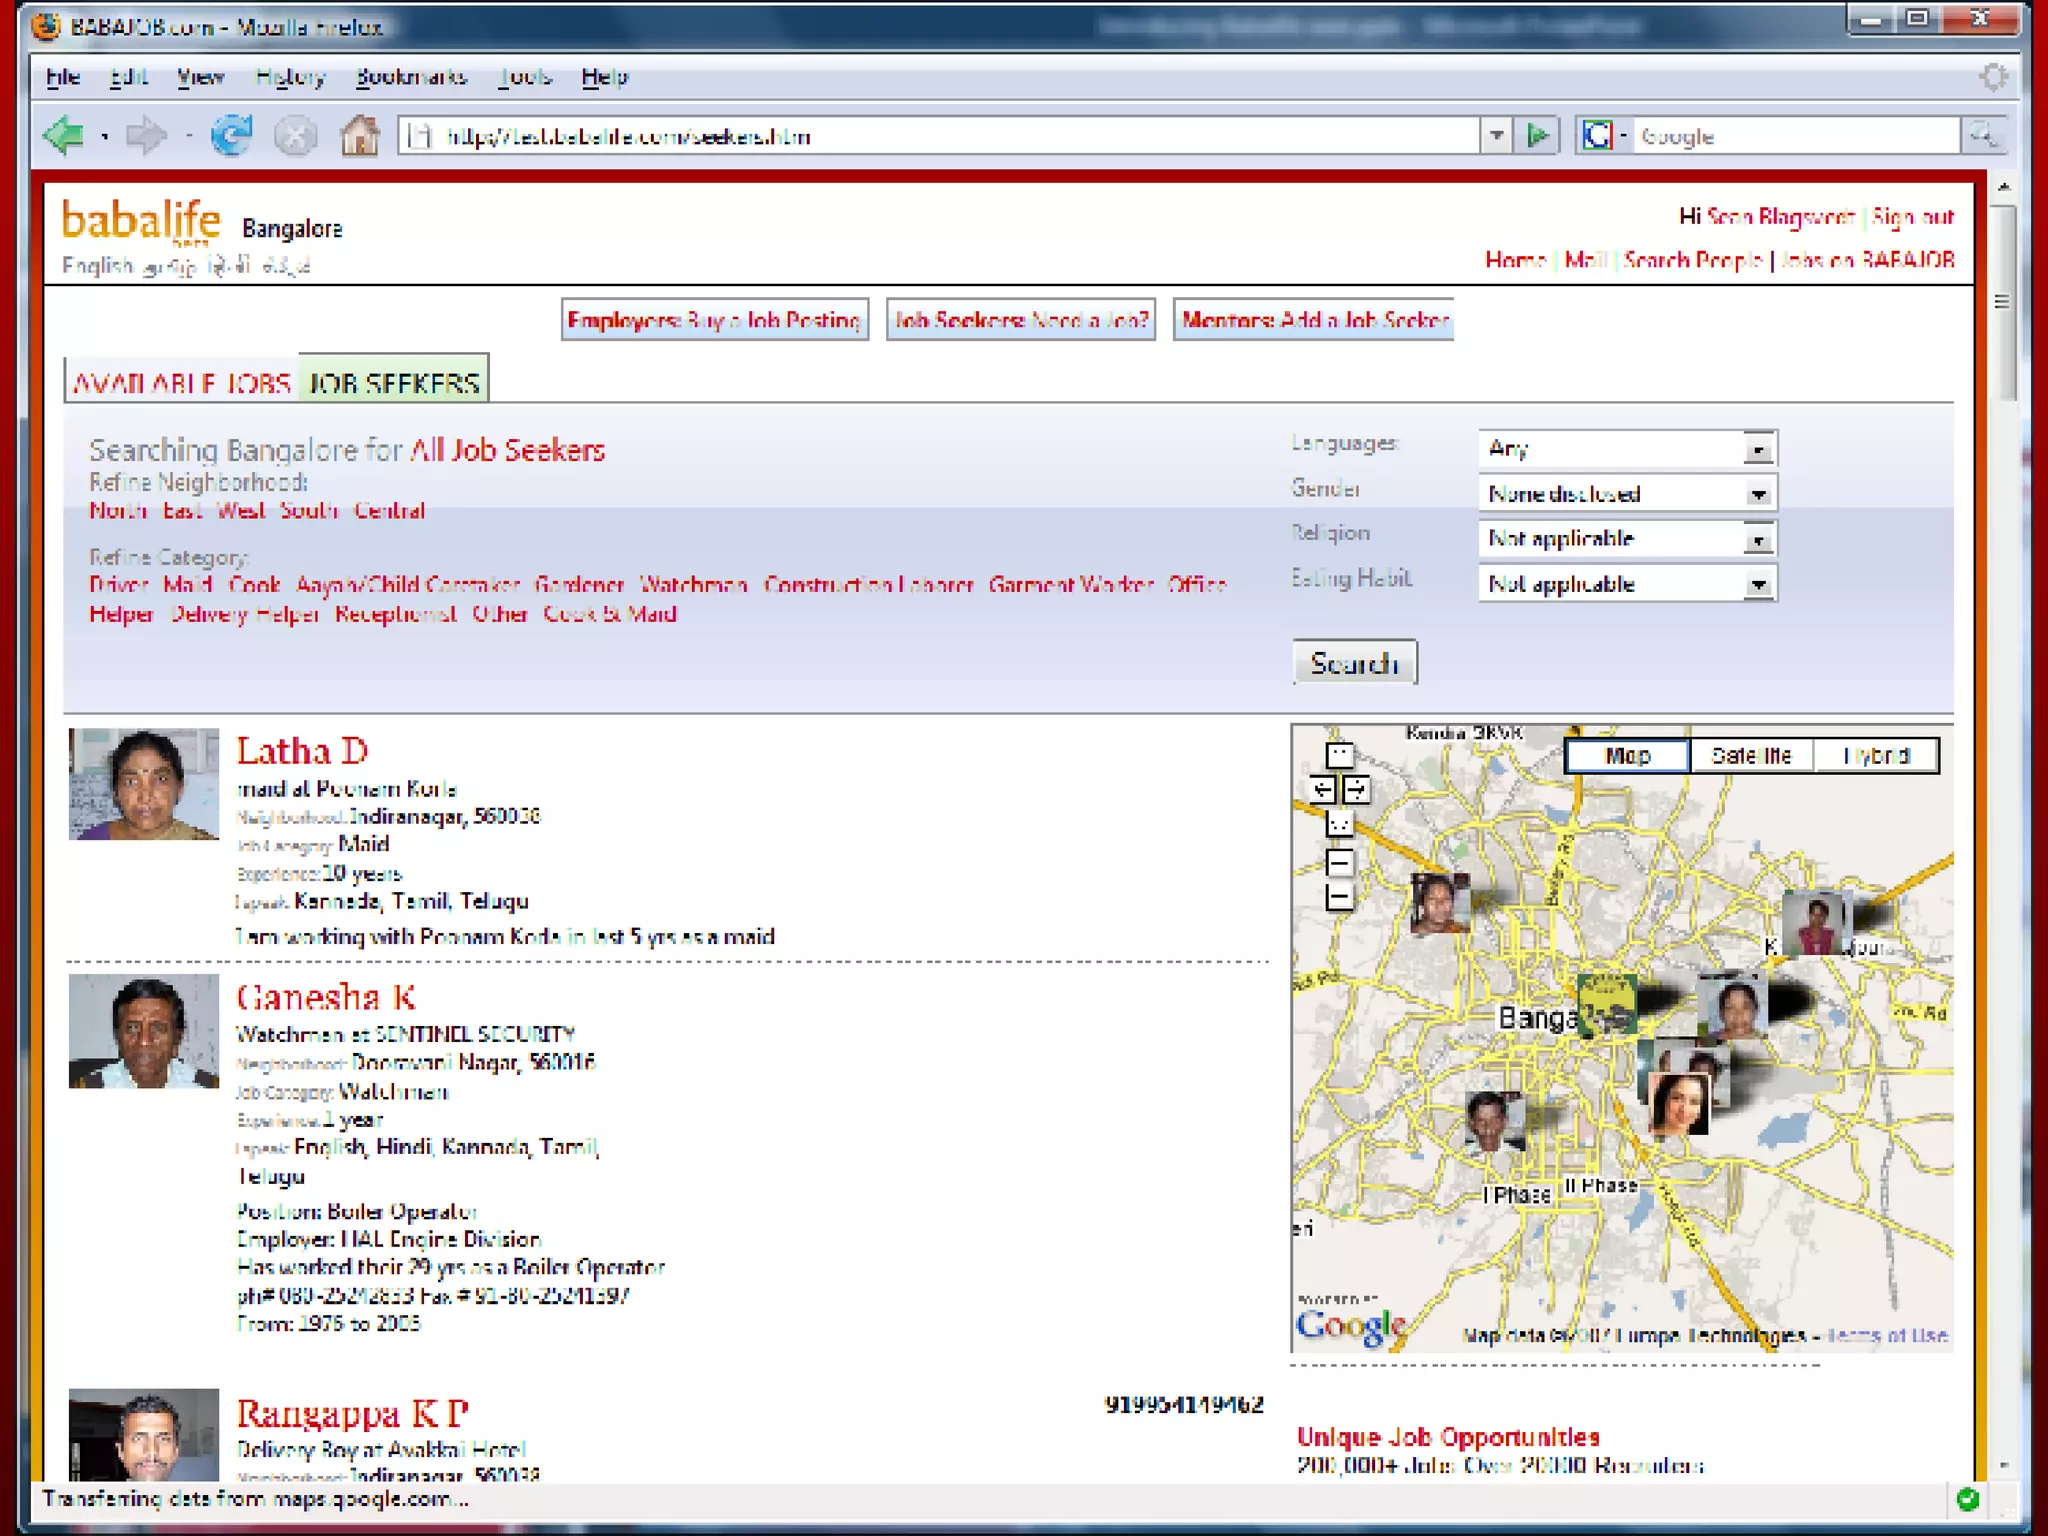Switch map to Satellite view
This screenshot has height=1536, width=2048.
(x=1750, y=756)
